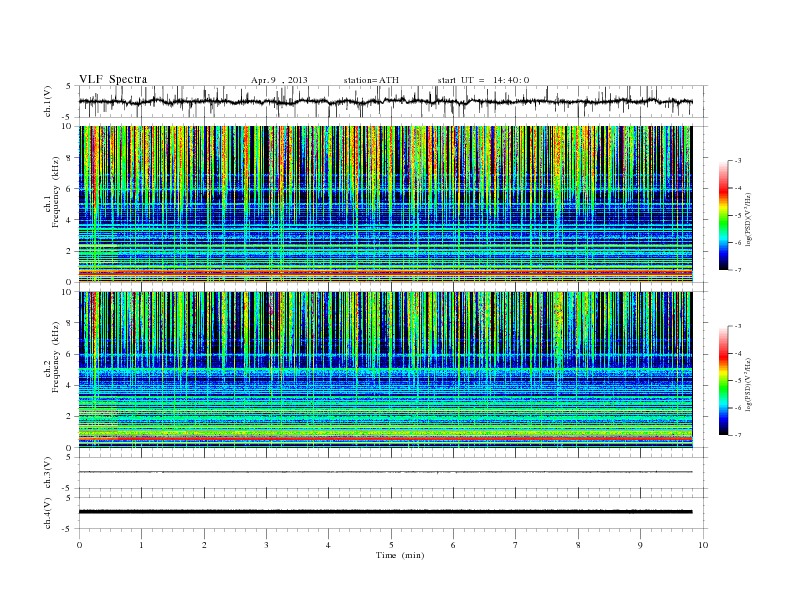Click the ch.1 PSD color scale bar
The image size is (792, 612).
point(724,216)
